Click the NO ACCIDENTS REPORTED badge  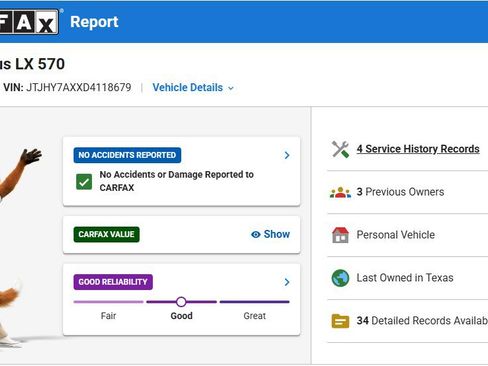pyautogui.click(x=127, y=155)
